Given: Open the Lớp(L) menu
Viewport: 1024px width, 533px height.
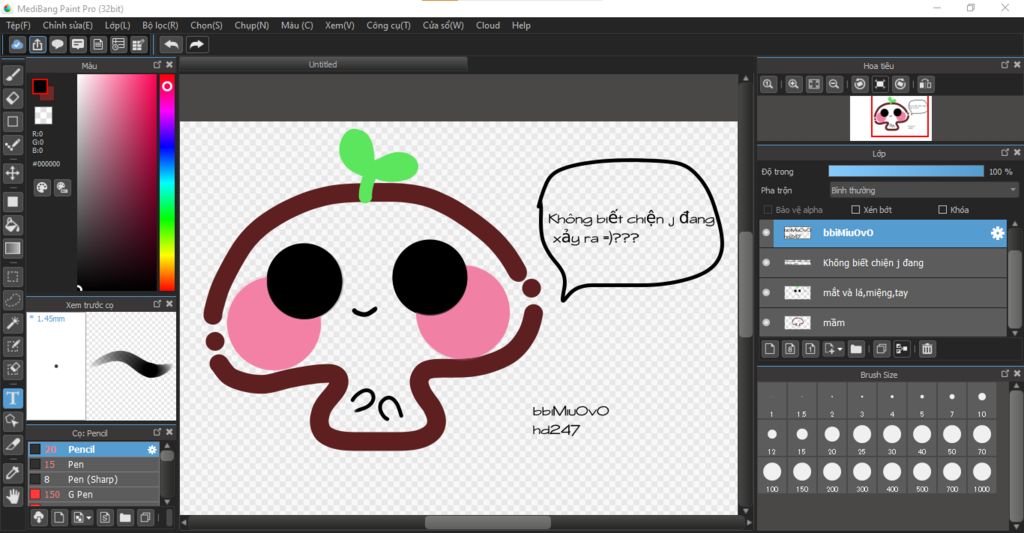Looking at the screenshot, I should 118,25.
